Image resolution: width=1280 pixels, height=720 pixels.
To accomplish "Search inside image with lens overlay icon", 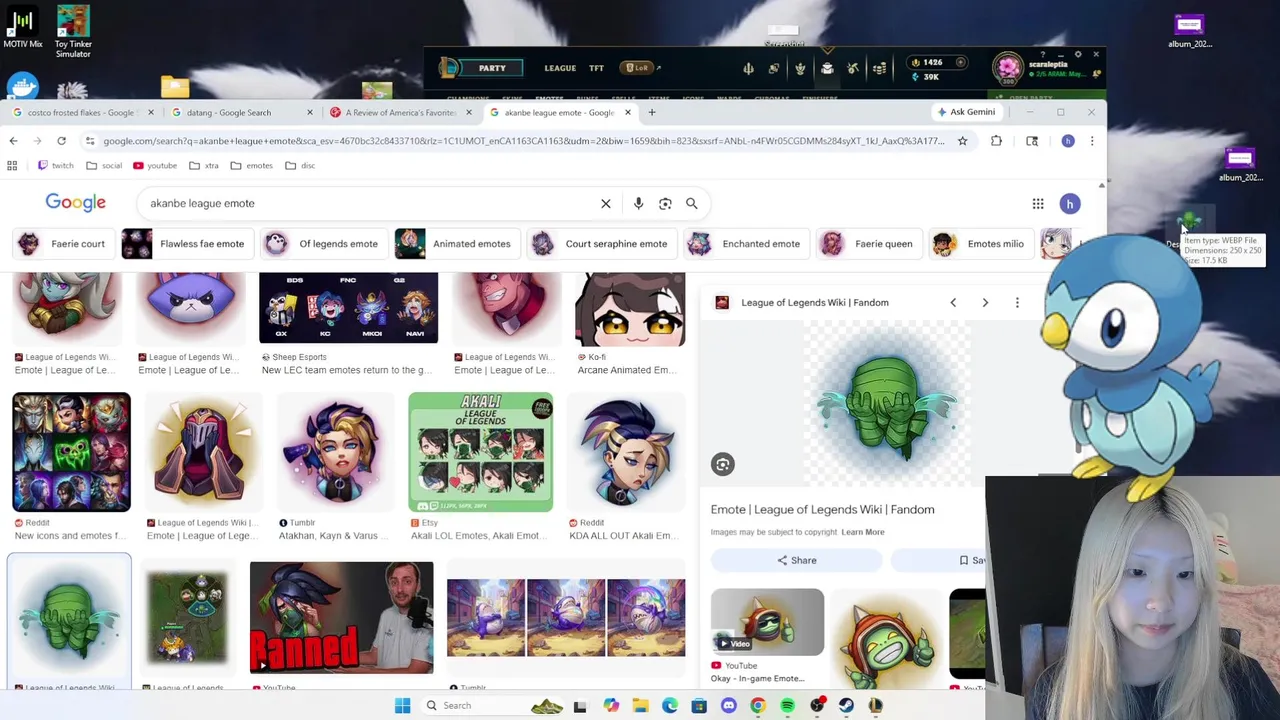I will (x=722, y=464).
